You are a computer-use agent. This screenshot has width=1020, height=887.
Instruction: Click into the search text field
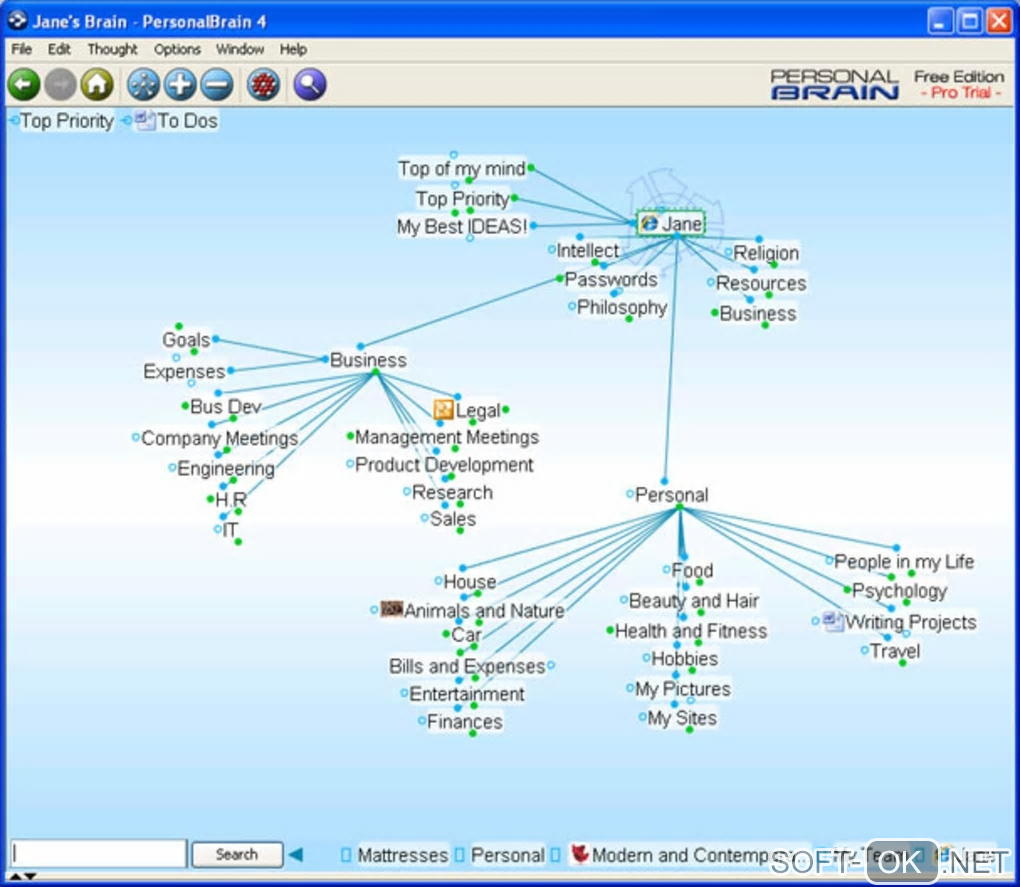point(99,854)
